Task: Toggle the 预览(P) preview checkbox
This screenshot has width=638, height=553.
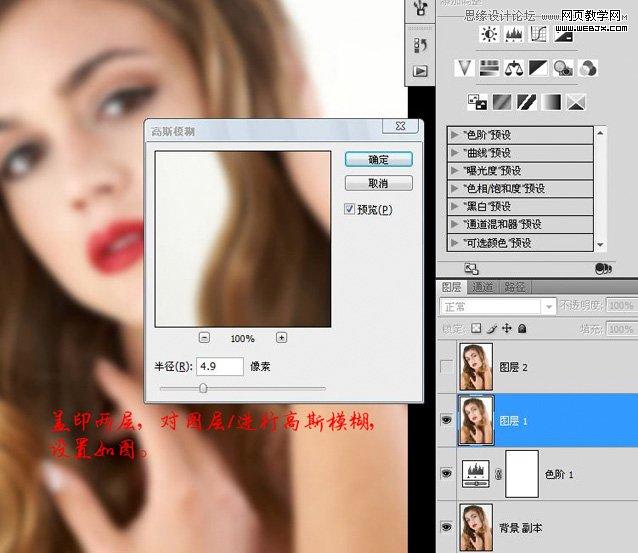Action: pyautogui.click(x=350, y=209)
